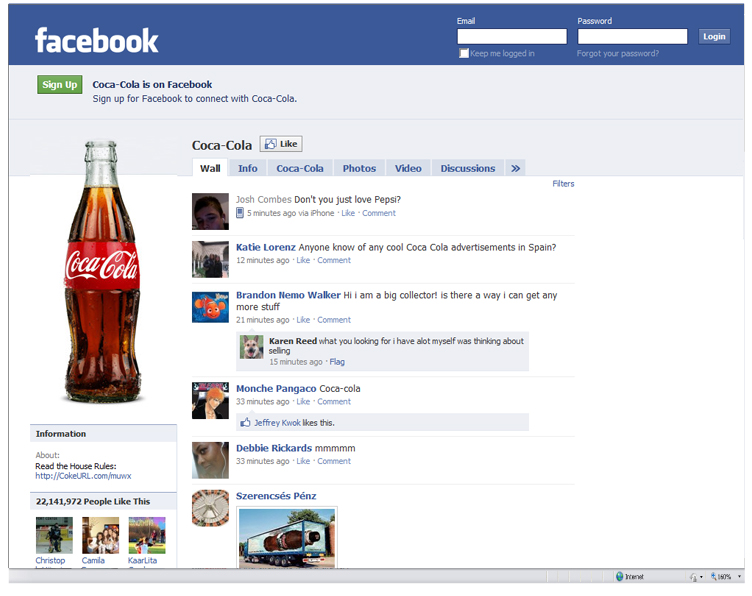The image size is (752, 596).
Task: Open the Discussions tab
Action: tap(468, 168)
